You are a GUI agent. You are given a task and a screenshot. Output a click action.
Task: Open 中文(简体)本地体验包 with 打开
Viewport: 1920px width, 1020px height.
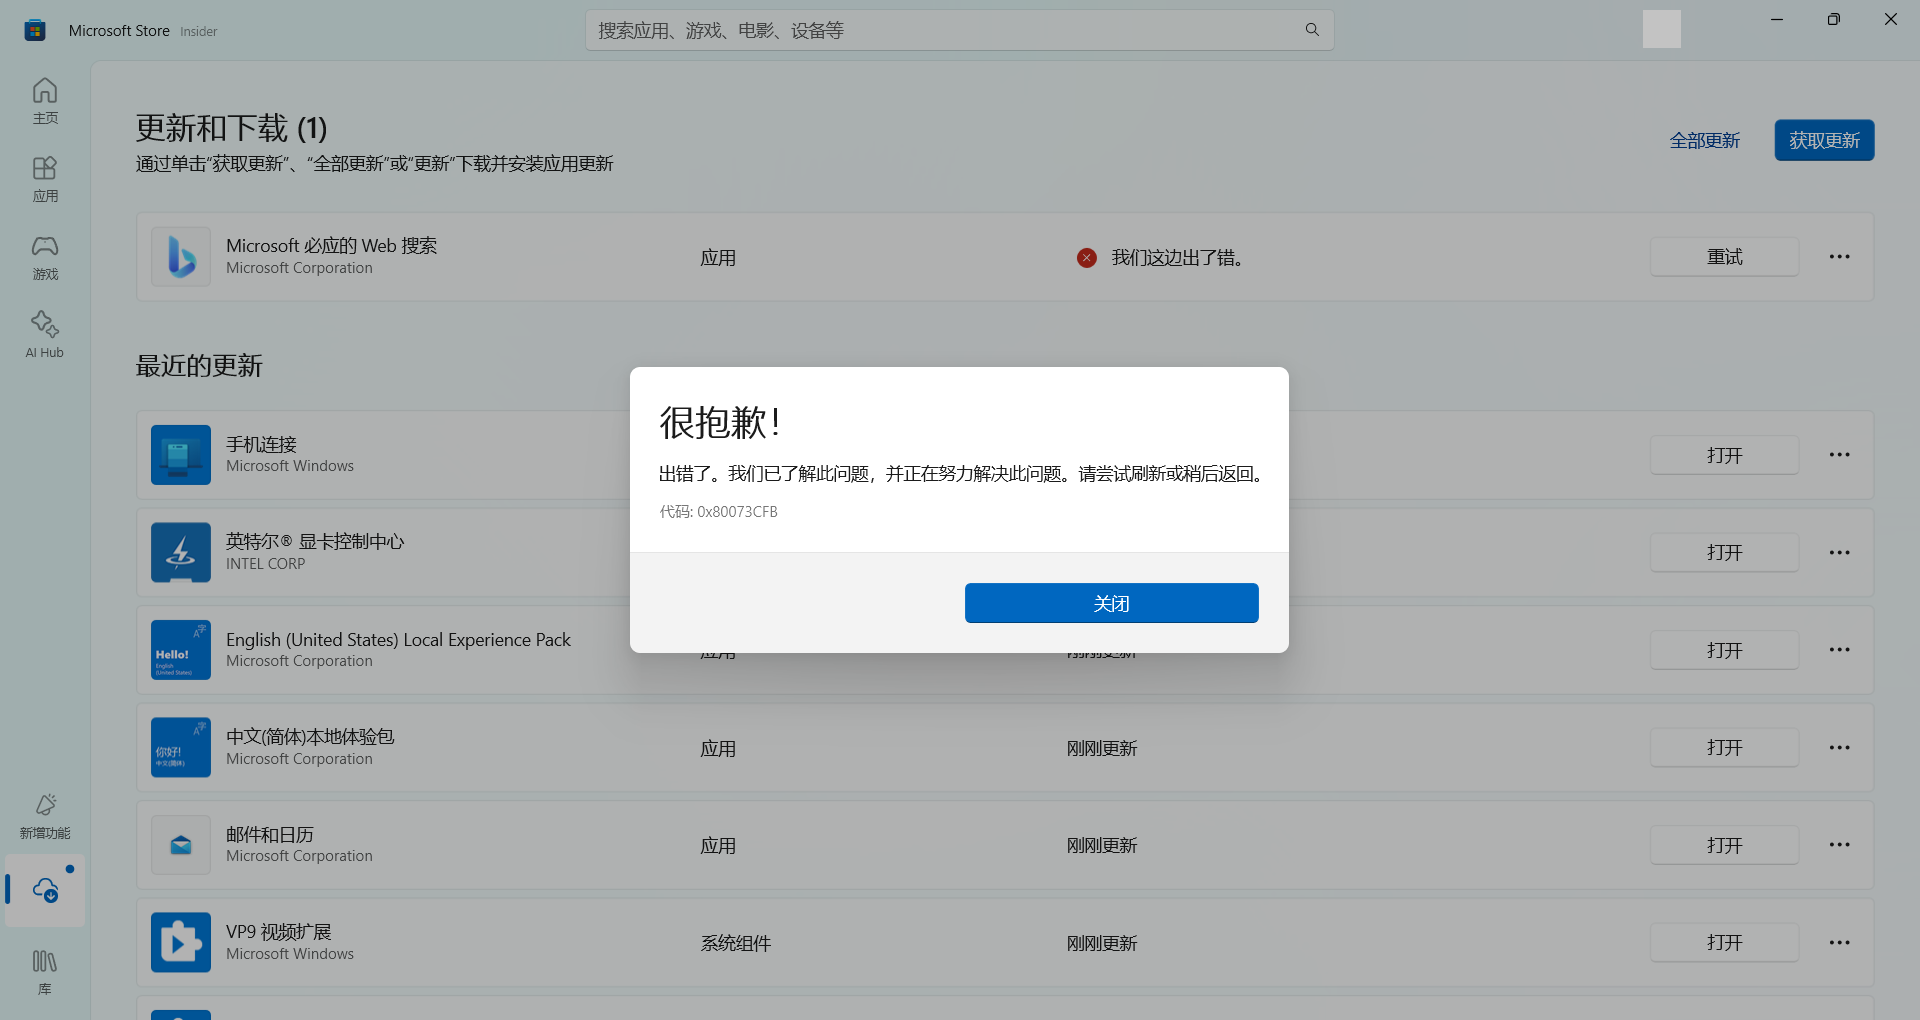[x=1724, y=747]
